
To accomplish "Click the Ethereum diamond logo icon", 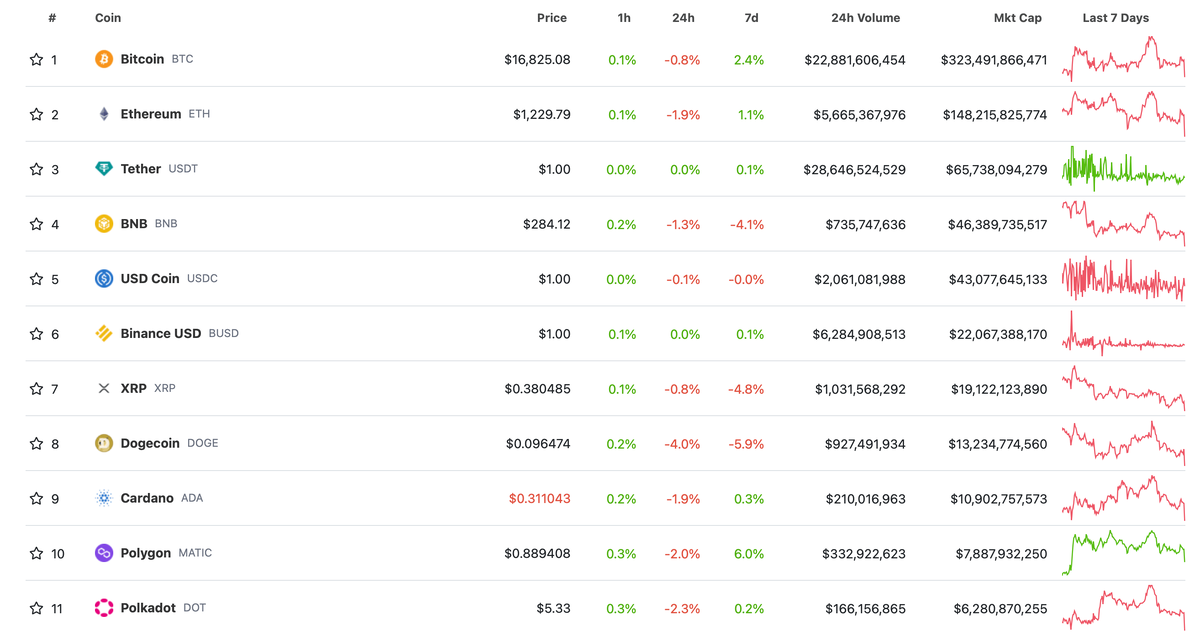I will tap(104, 114).
